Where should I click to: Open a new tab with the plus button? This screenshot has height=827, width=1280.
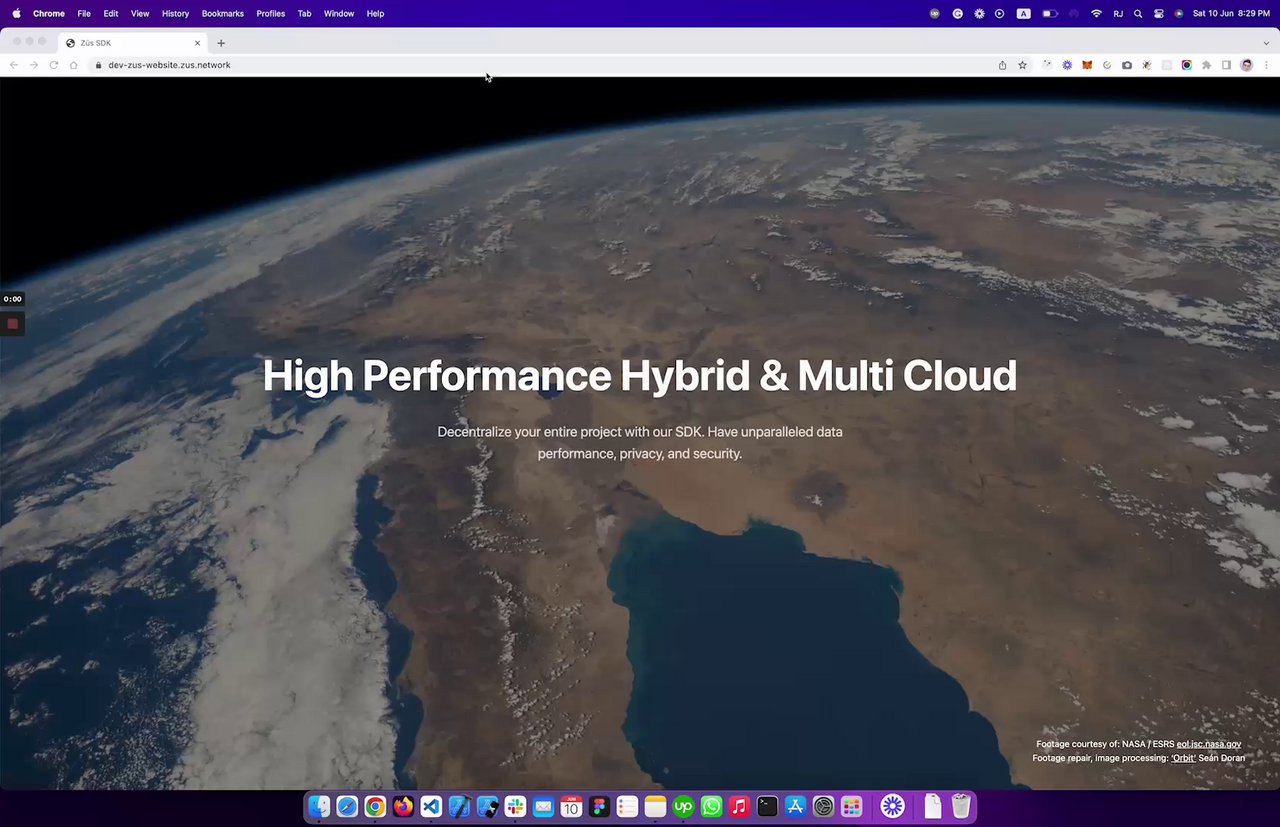[221, 43]
